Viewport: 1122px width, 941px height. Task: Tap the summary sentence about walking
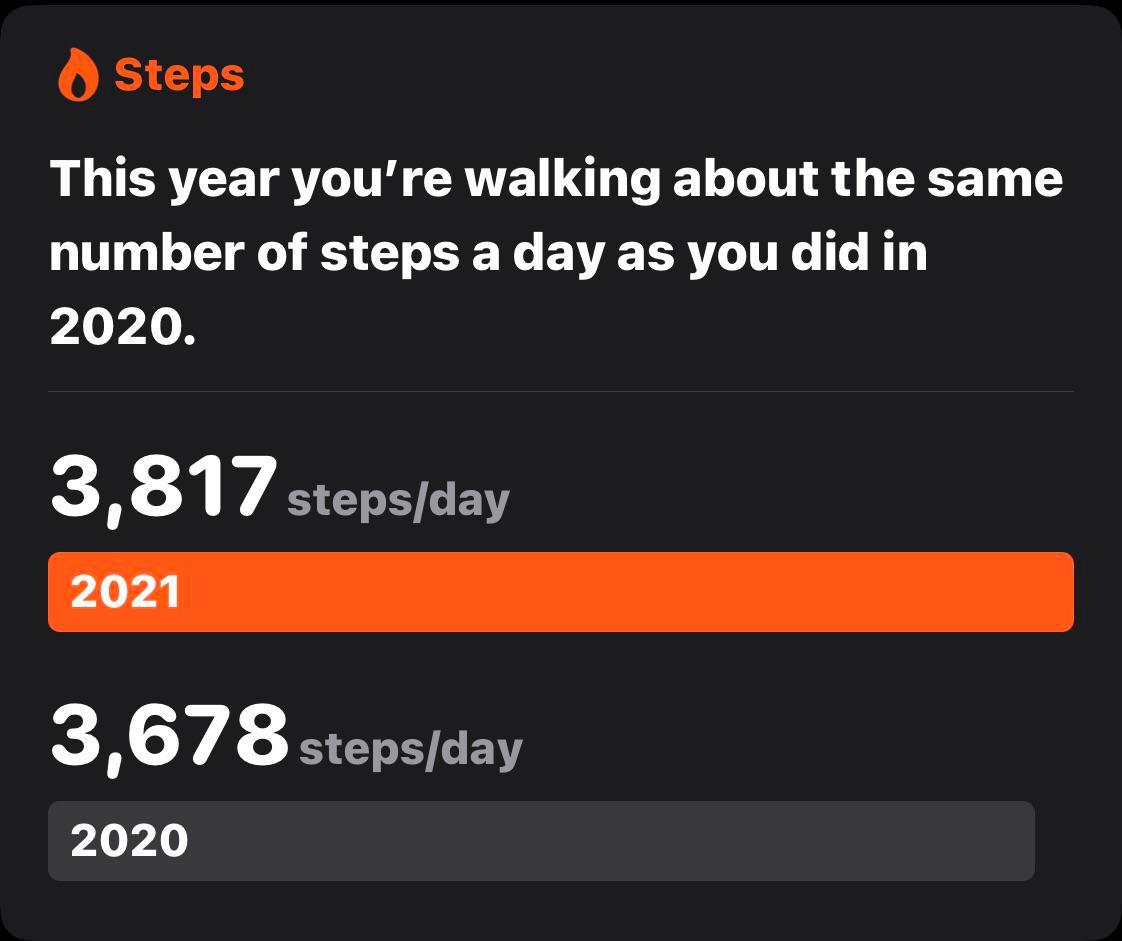coord(555,254)
